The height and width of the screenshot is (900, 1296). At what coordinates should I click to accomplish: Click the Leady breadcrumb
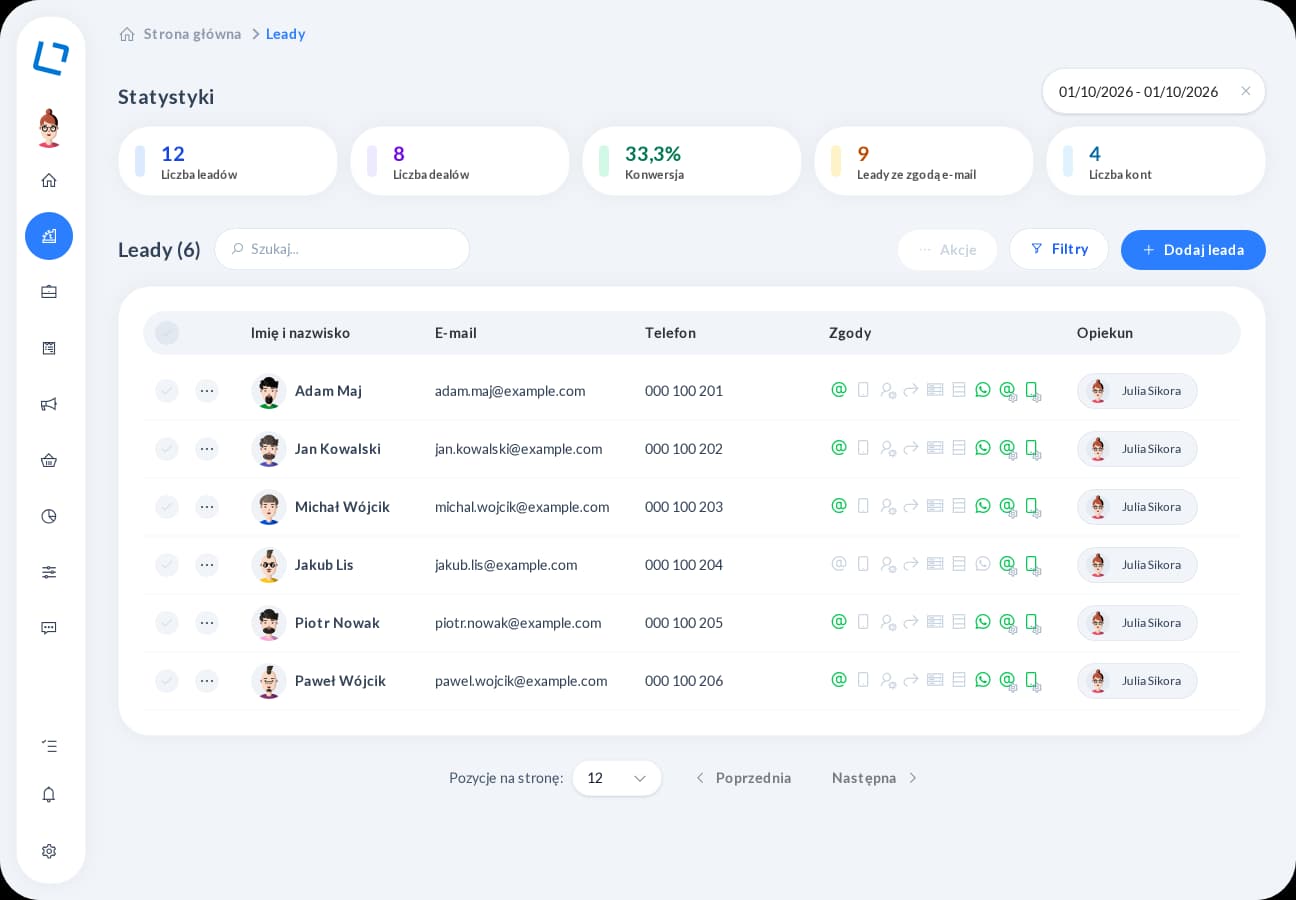[x=285, y=34]
